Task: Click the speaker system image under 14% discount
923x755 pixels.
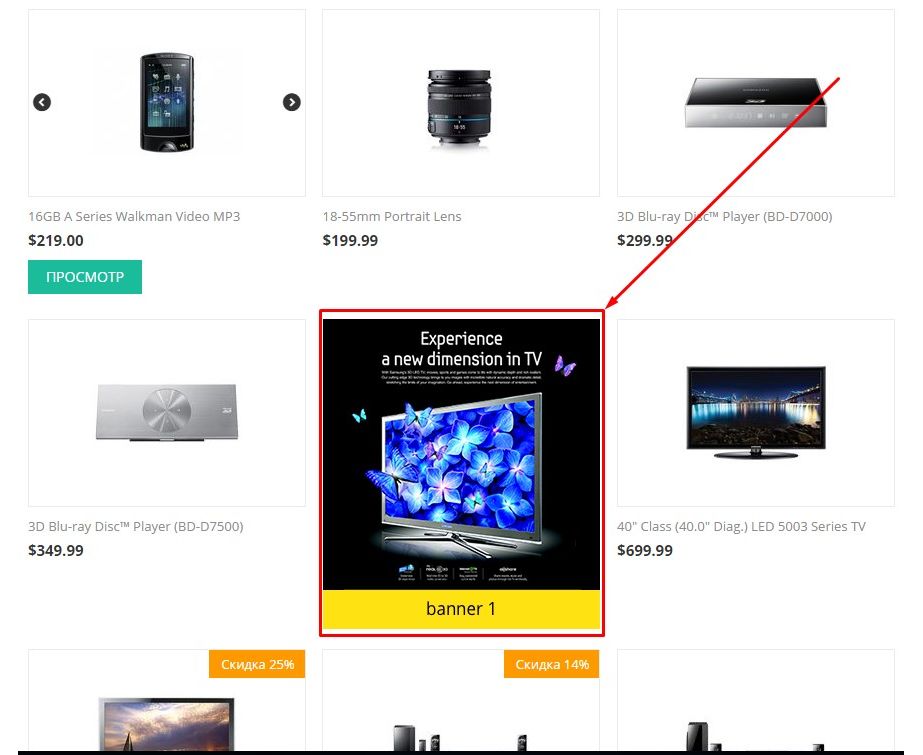Action: point(462,737)
